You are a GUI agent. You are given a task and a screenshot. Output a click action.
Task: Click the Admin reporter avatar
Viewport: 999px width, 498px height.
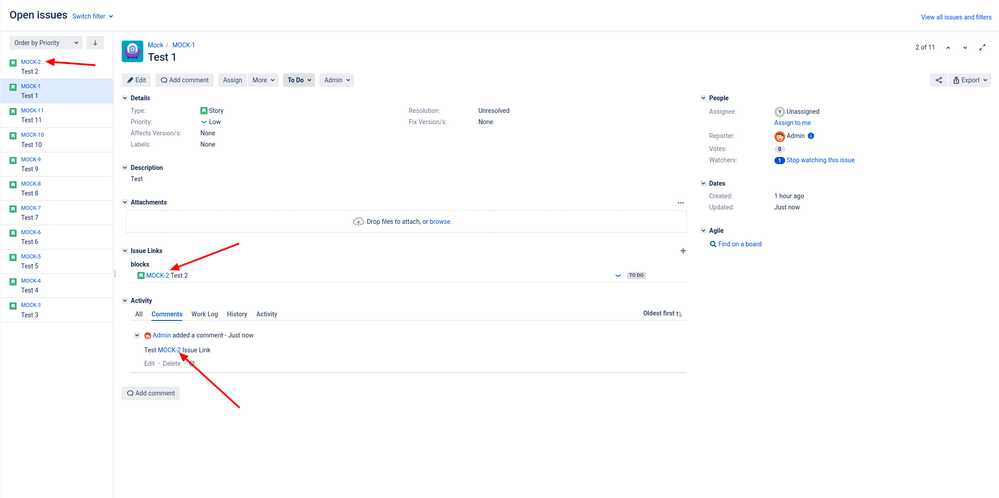779,136
